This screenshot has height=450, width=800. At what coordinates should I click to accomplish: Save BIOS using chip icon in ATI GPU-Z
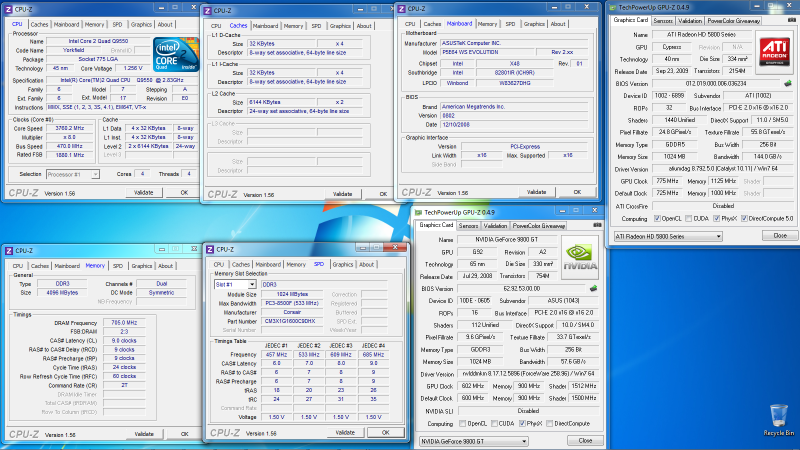click(788, 83)
